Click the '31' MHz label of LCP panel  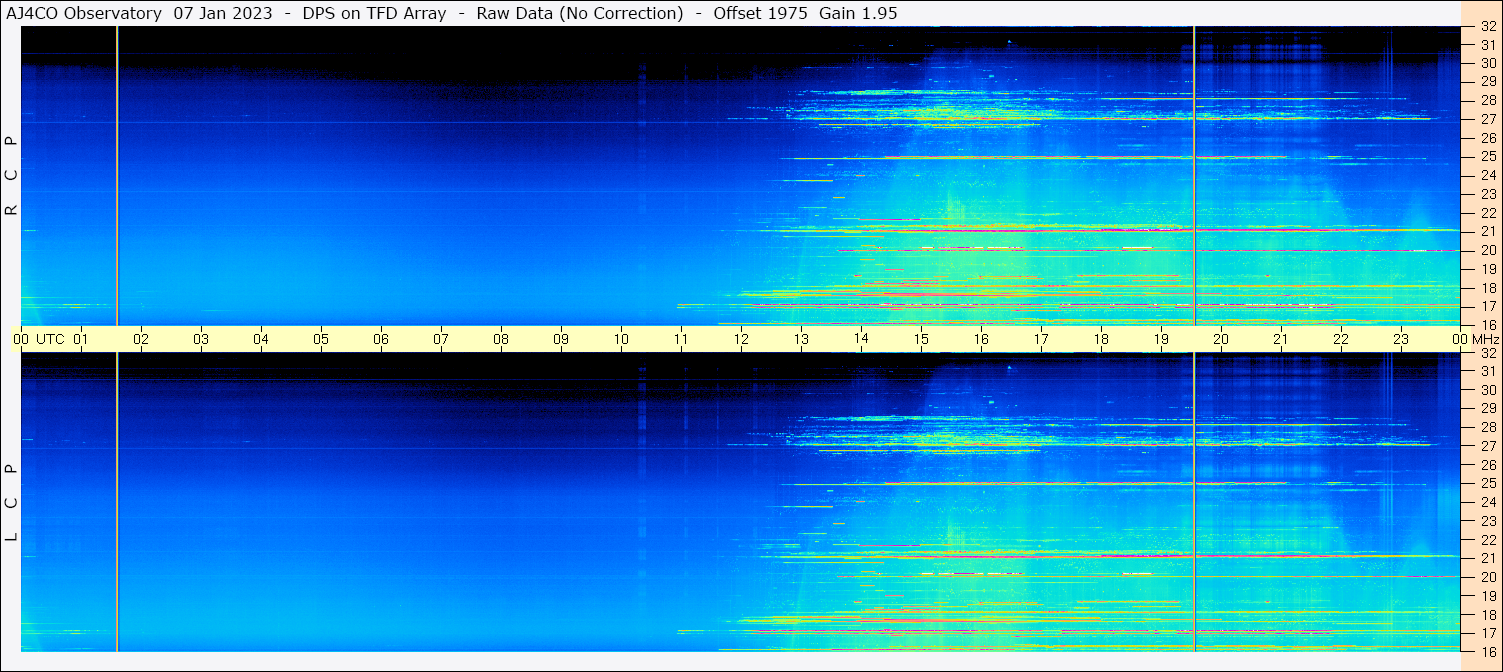point(1488,371)
